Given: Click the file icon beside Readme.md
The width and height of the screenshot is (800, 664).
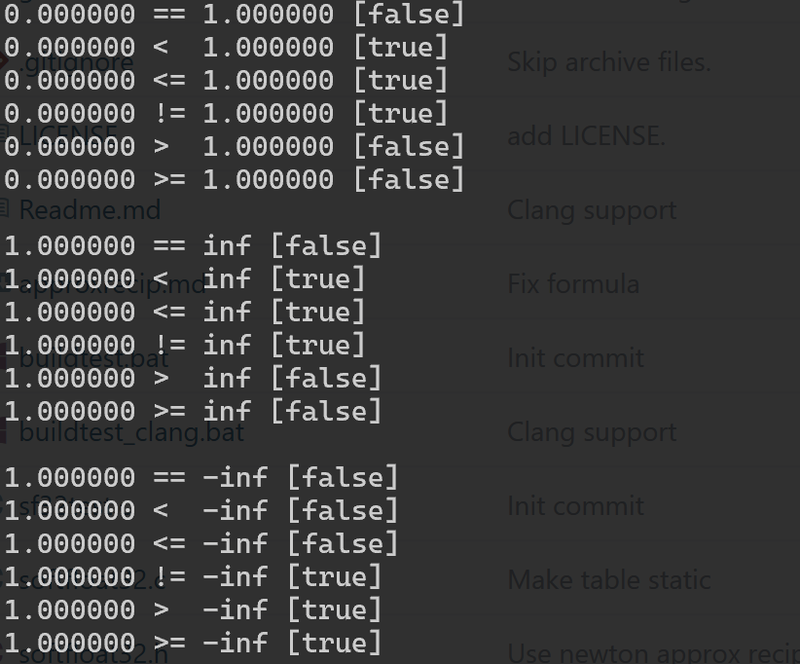Looking at the screenshot, I should click(4, 209).
